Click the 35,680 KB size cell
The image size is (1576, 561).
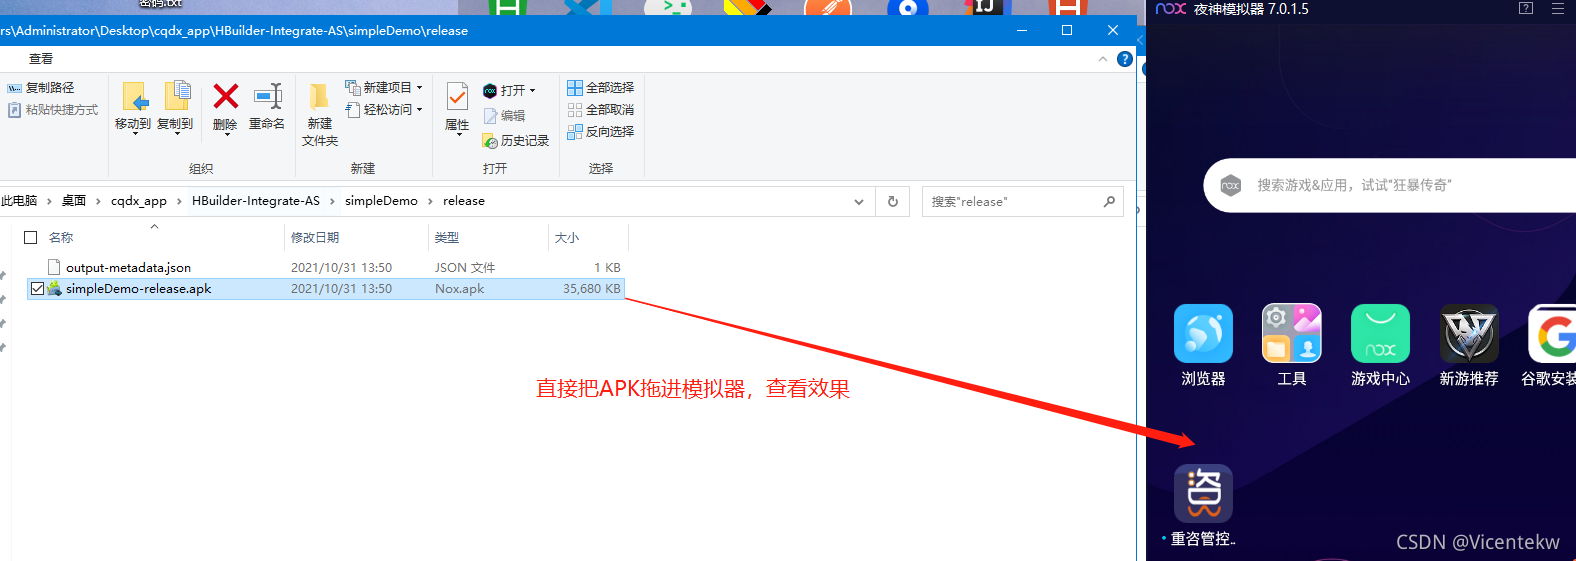click(x=591, y=289)
